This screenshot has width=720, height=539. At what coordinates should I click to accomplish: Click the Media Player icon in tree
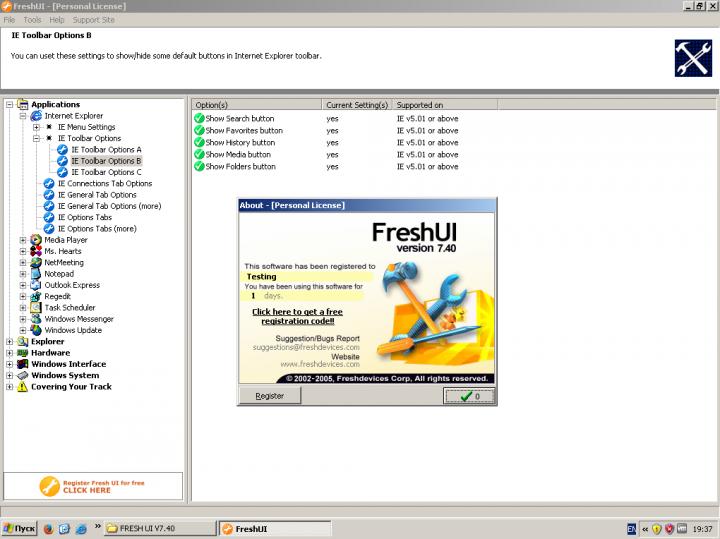pos(36,240)
